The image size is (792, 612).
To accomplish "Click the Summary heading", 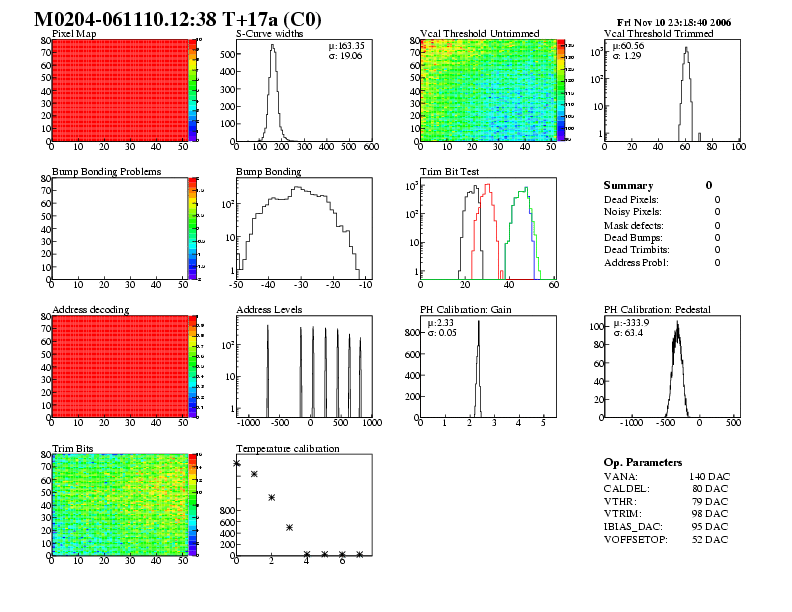I will [x=628, y=186].
